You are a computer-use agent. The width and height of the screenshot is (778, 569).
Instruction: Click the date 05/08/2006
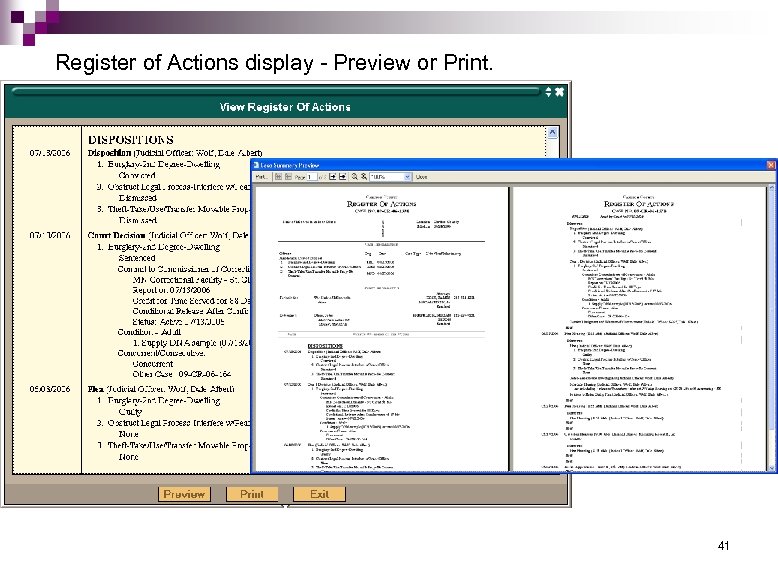pyautogui.click(x=50, y=389)
